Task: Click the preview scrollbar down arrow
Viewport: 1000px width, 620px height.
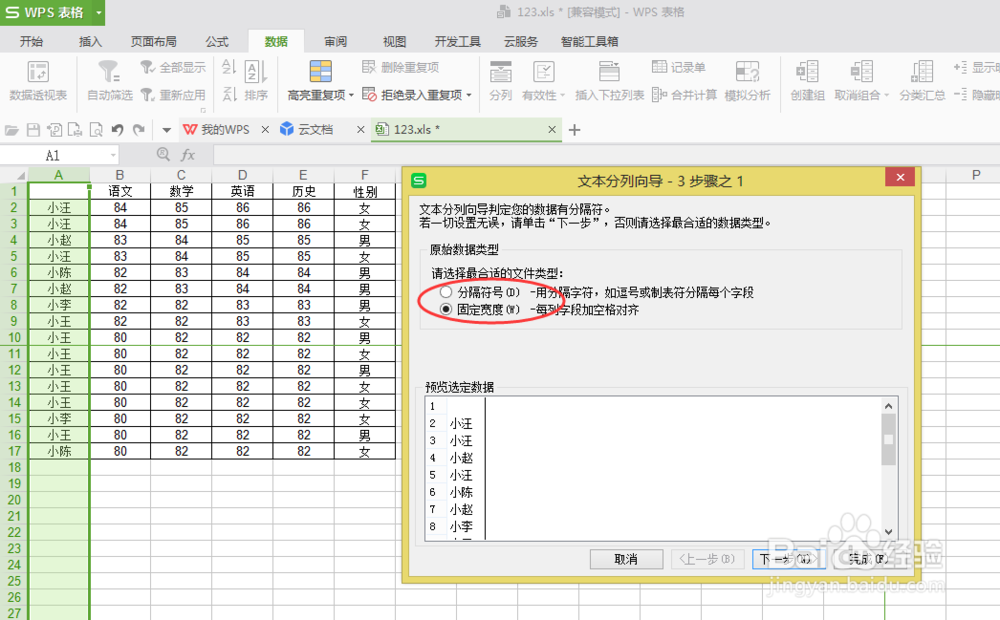Action: pos(888,531)
